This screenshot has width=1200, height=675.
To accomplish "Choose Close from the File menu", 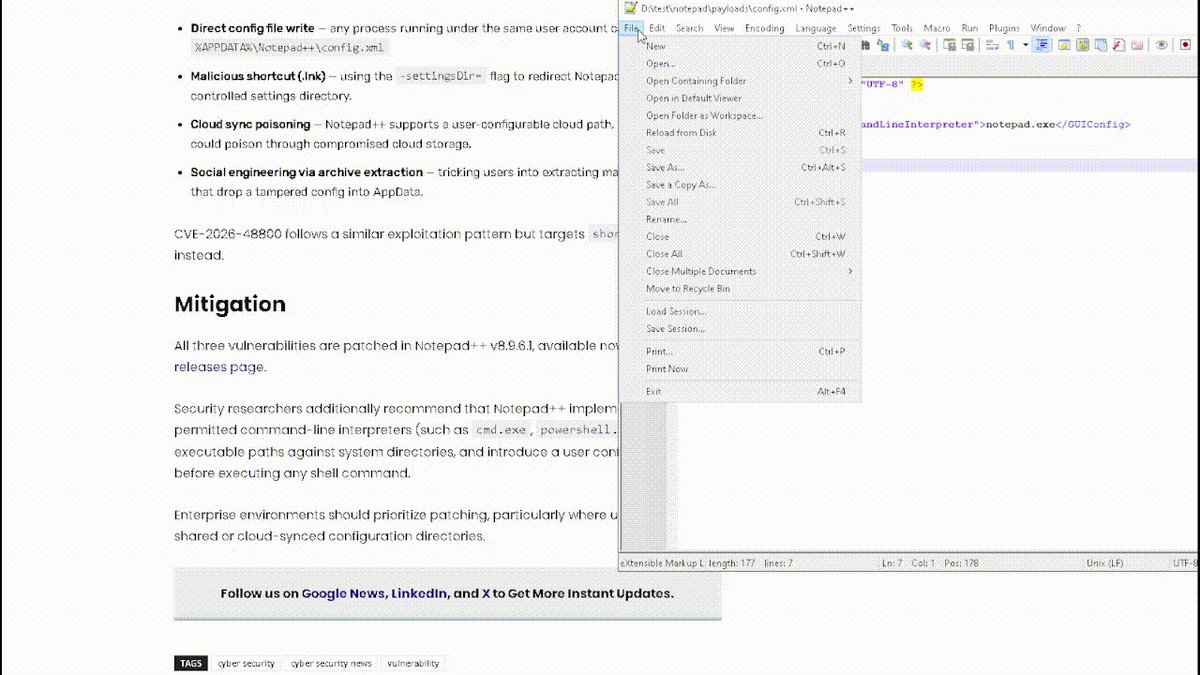I will point(740,237).
